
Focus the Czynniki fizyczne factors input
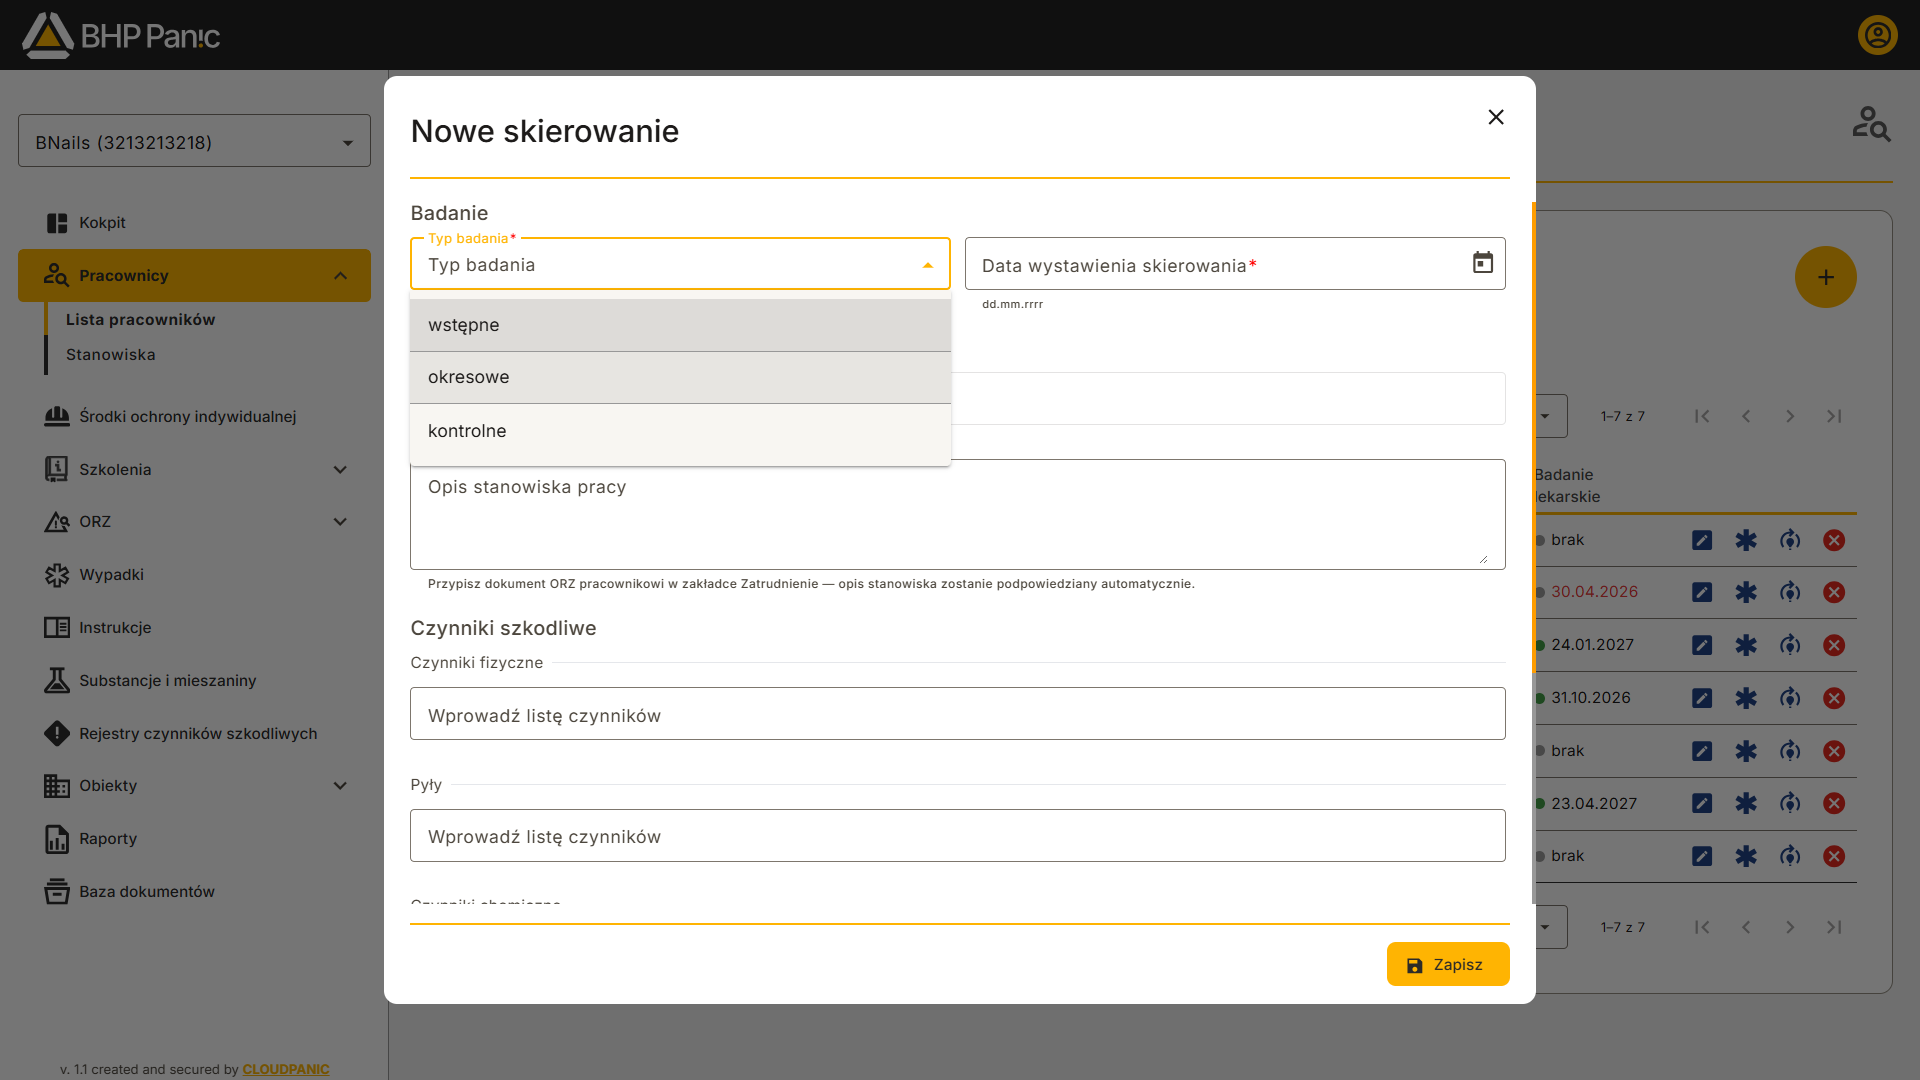(957, 714)
